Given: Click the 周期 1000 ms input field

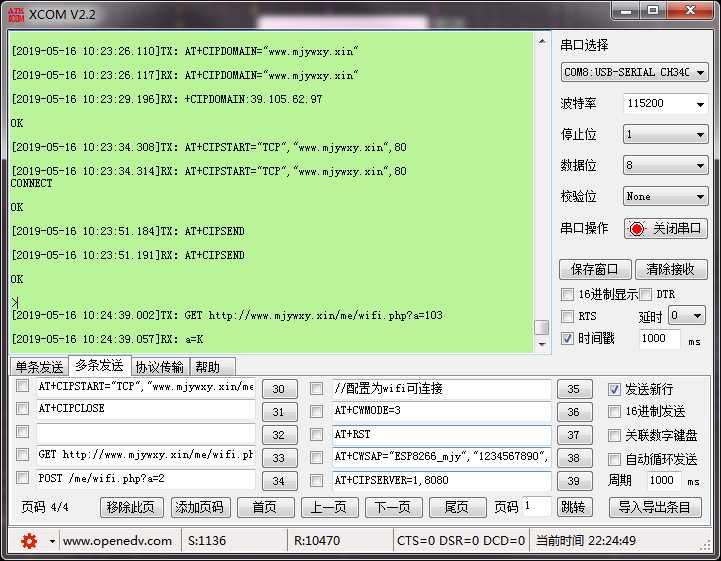Looking at the screenshot, I should 663,481.
